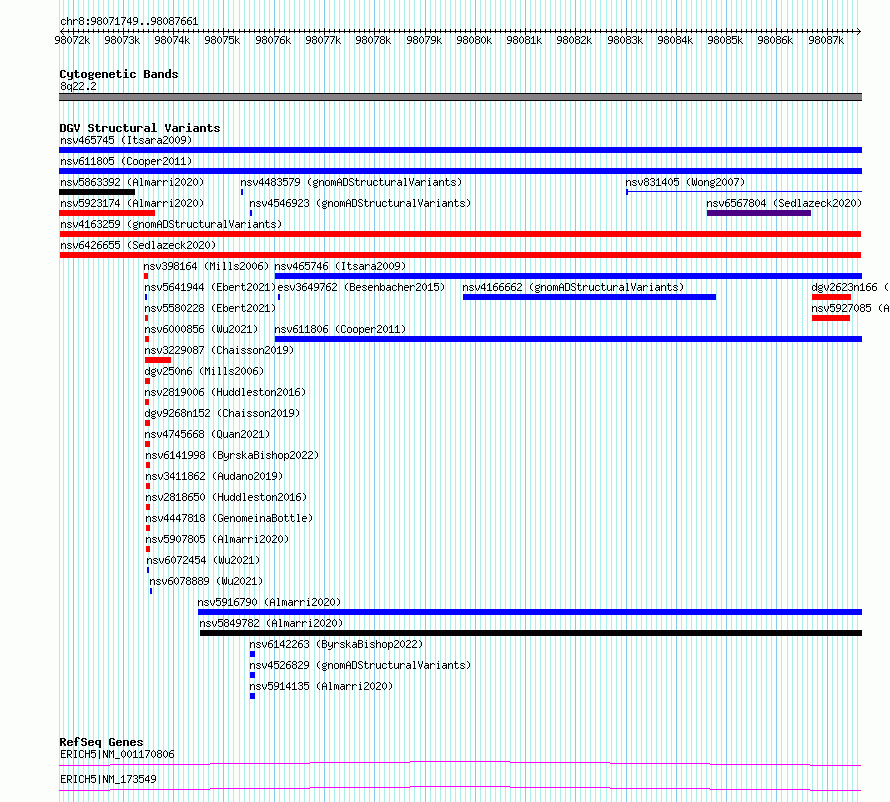Image resolution: width=890 pixels, height=802 pixels.
Task: Click nsv5914135 (Almarri2020) label
Action: click(x=321, y=686)
